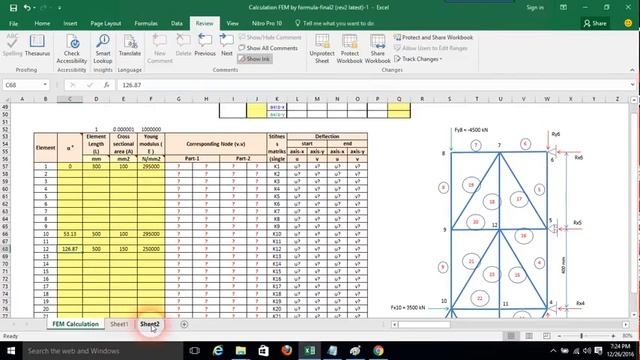Open the Nitro Pro 10 tab
Image resolution: width=640 pixels, height=360 pixels.
click(267, 23)
